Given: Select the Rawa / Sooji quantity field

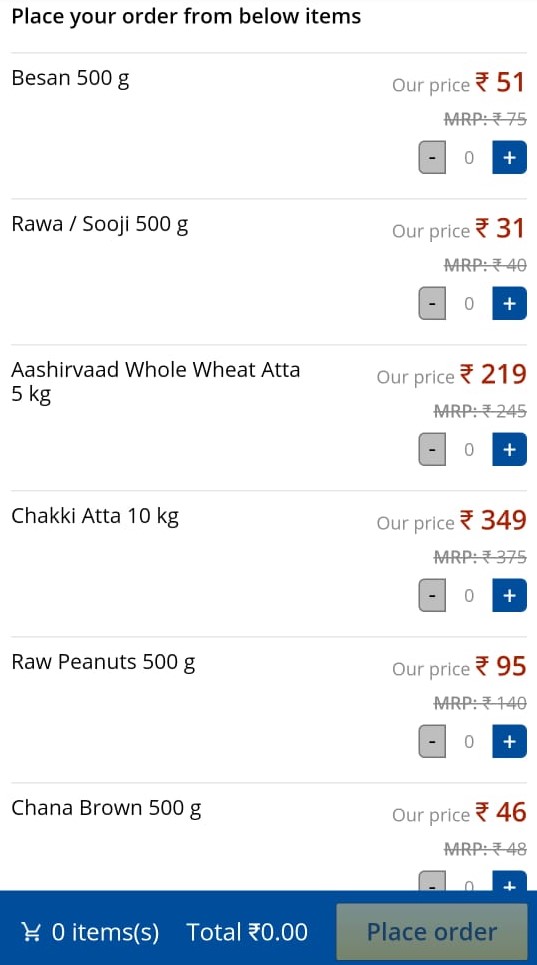Looking at the screenshot, I should 469,303.
